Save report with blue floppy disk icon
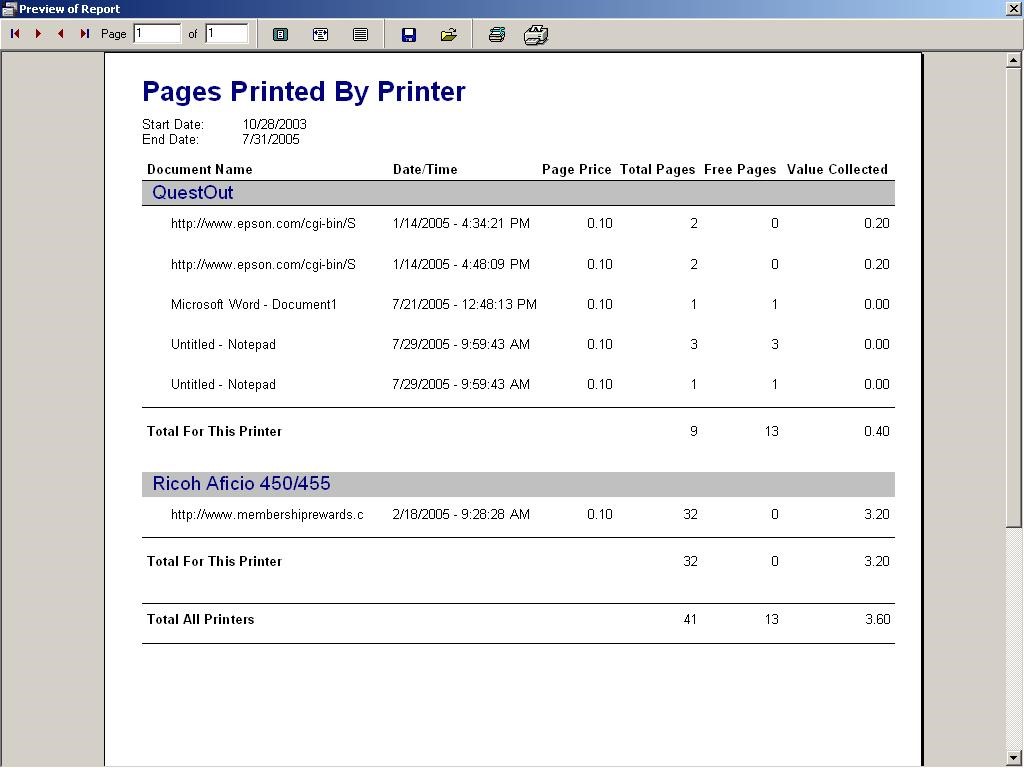1024x768 pixels. (408, 35)
